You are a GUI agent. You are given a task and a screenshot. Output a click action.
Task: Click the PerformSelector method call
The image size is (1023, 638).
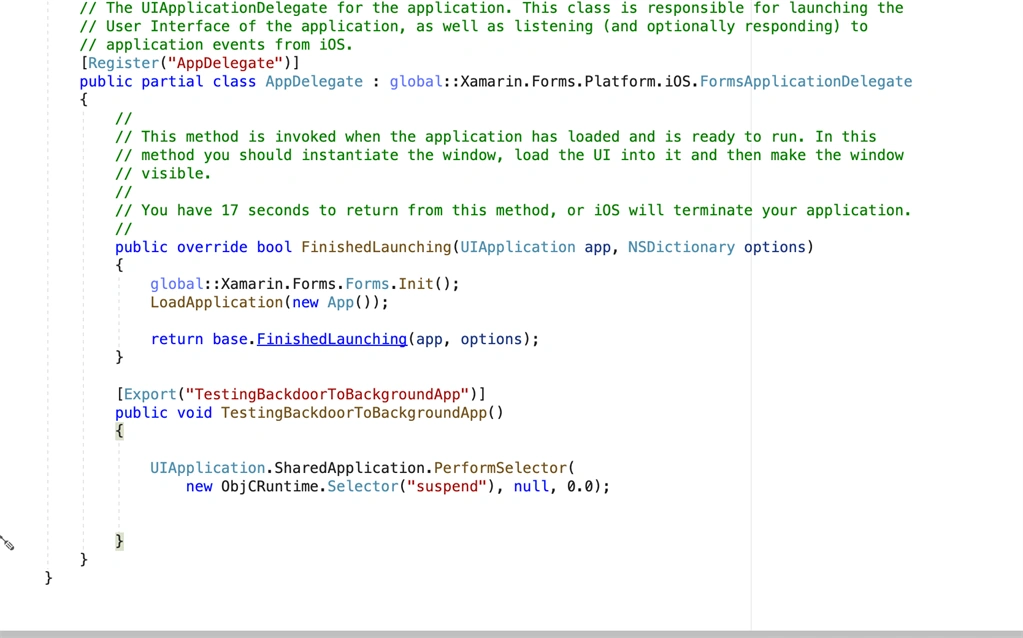tap(500, 468)
